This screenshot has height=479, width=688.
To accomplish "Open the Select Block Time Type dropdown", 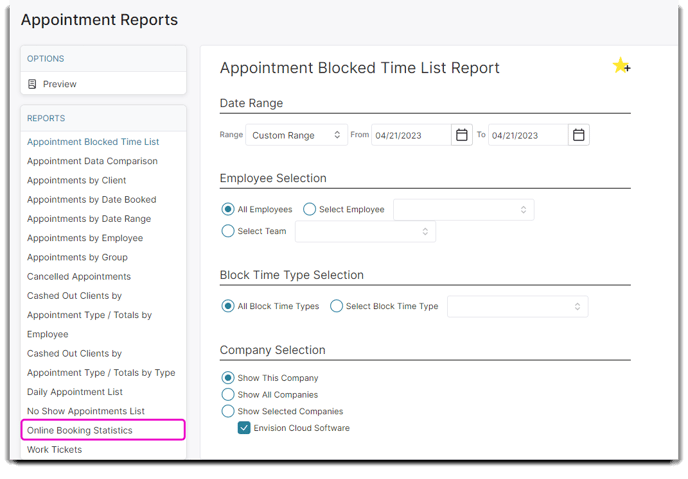I will click(x=517, y=306).
